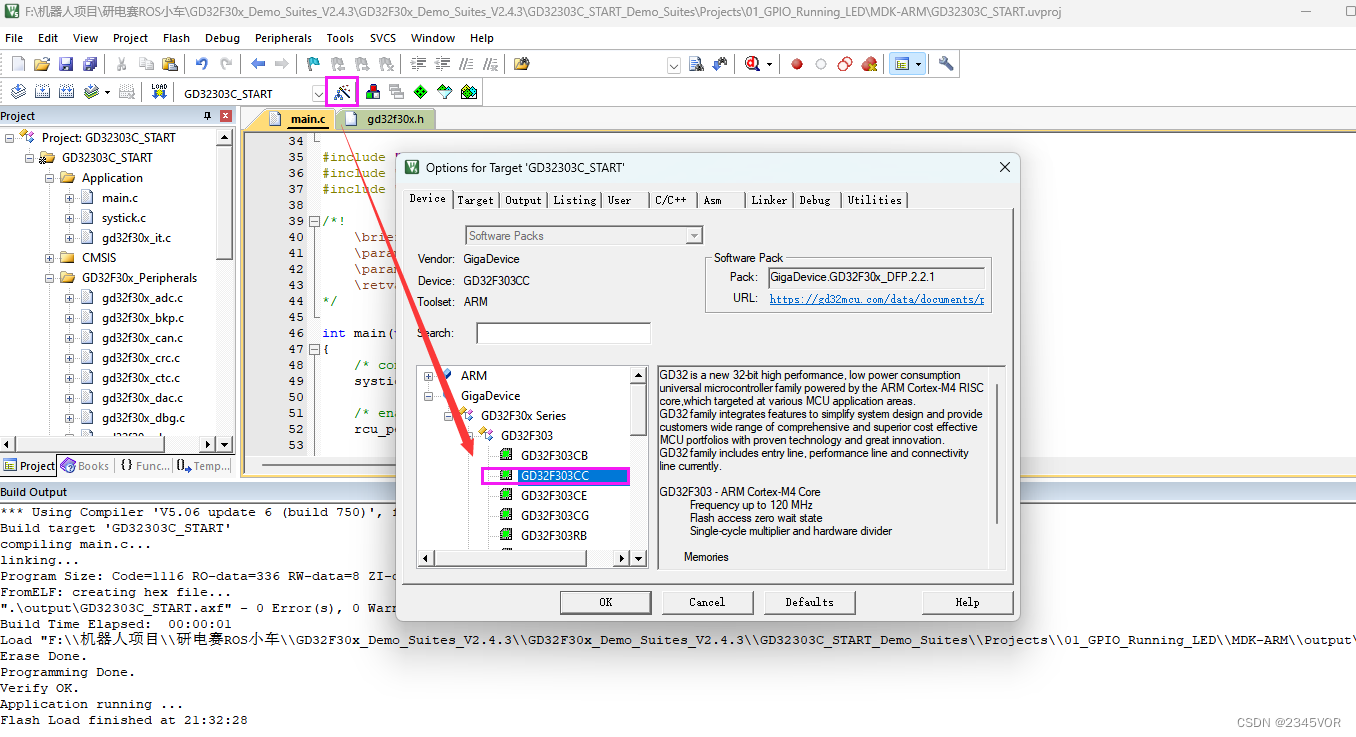Expand main.c node in Project tree
The image size is (1356, 737).
point(70,198)
